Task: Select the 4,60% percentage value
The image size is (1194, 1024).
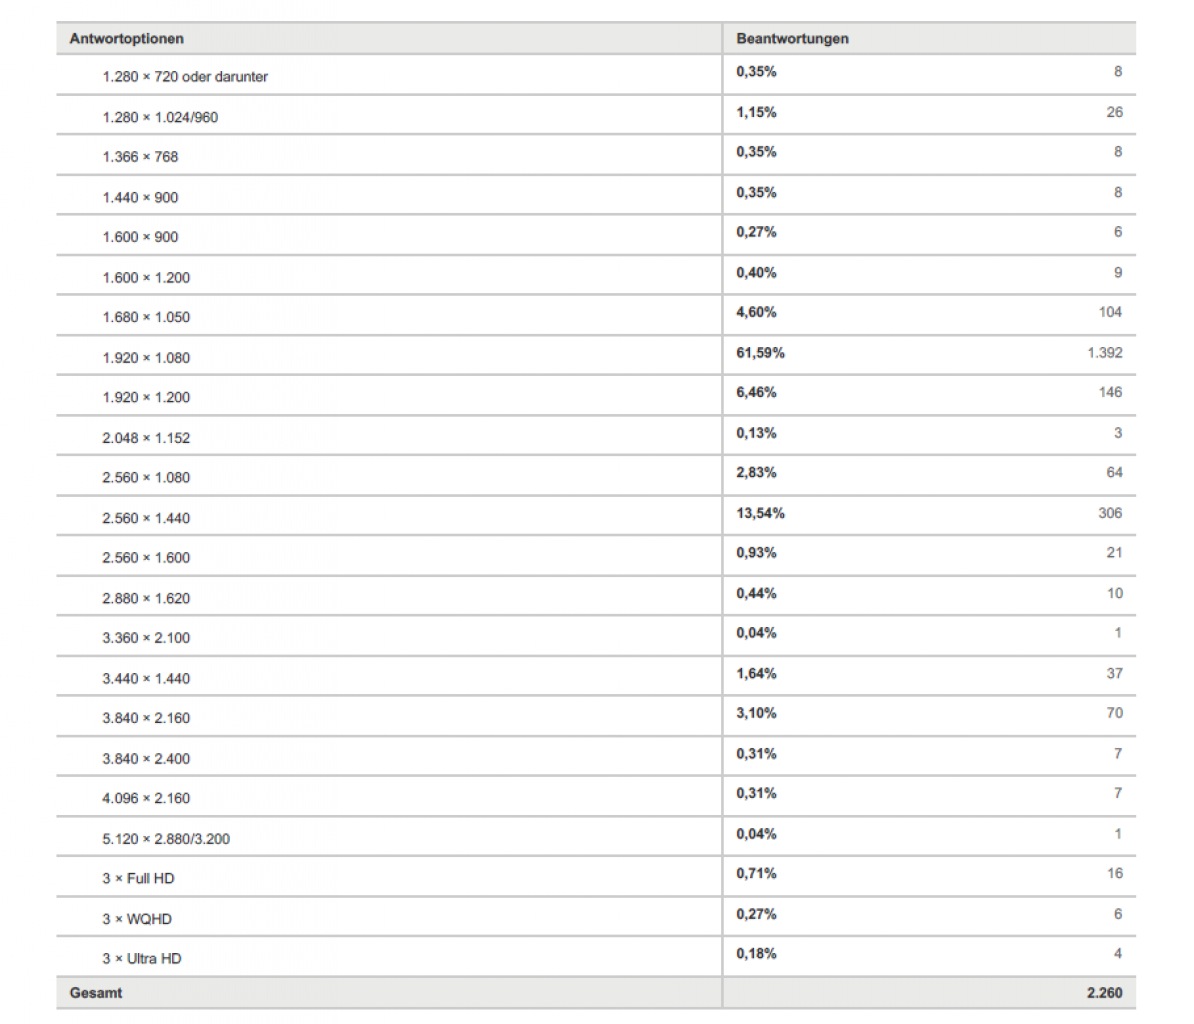Action: pos(756,312)
